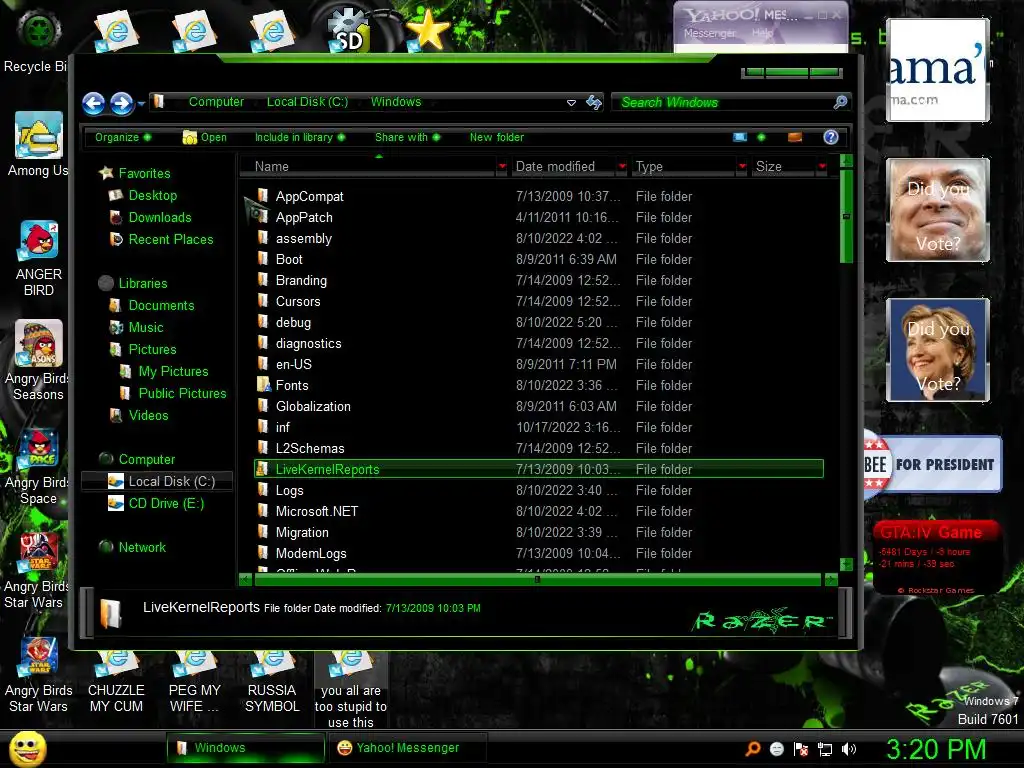
Task: Go forward with the Explorer Forward arrow
Action: tap(121, 103)
